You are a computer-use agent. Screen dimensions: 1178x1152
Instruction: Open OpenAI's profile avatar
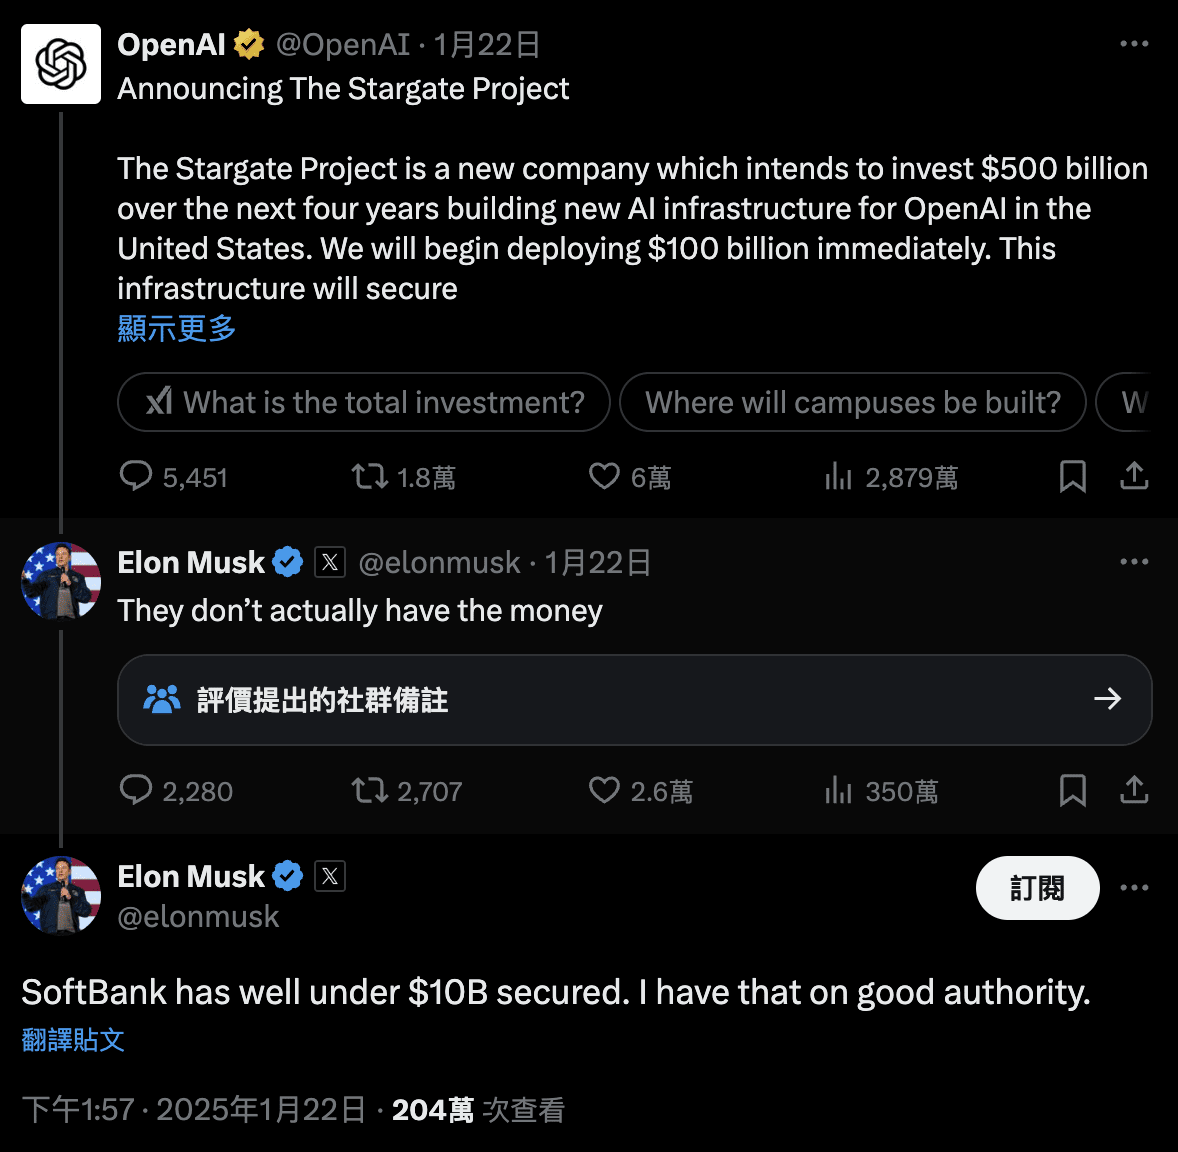[x=61, y=63]
